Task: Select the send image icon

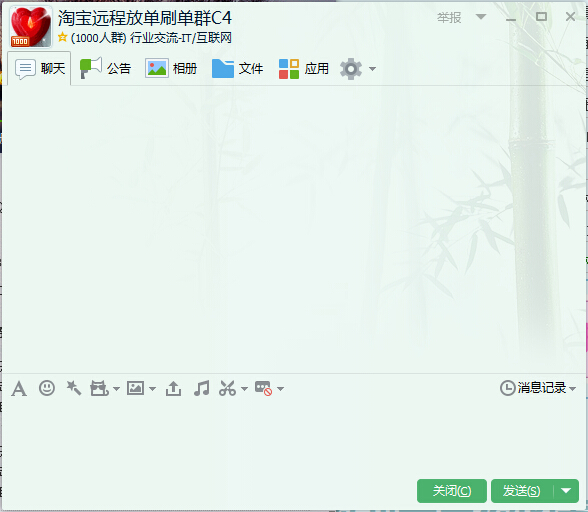Action: [135, 388]
